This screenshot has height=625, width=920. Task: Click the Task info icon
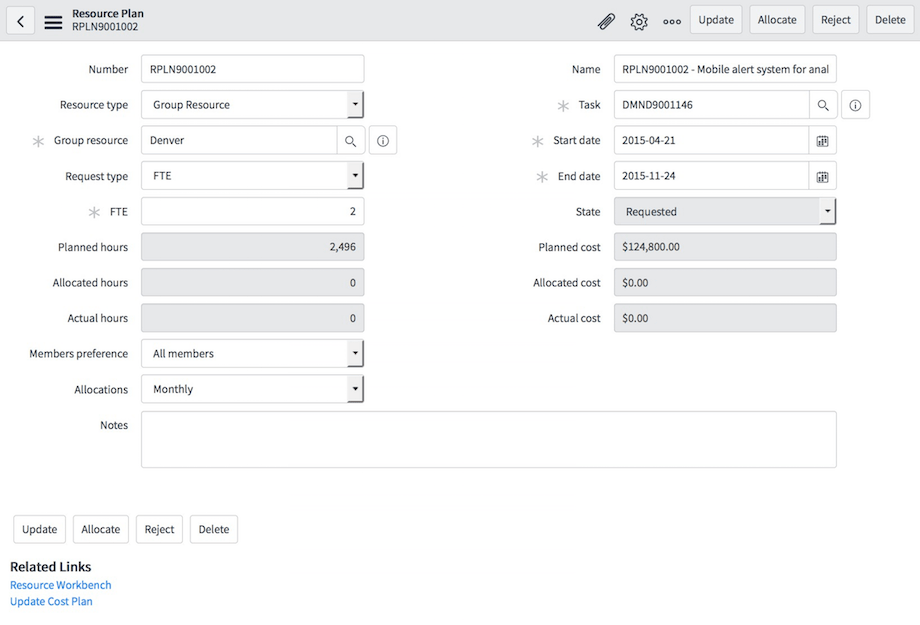tap(855, 104)
